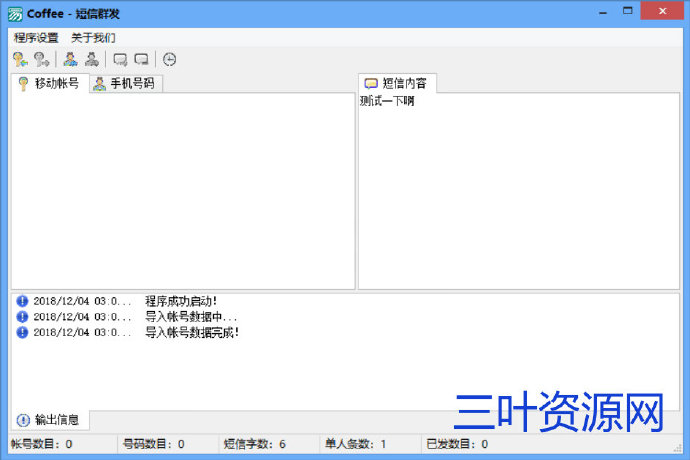Viewport: 690px width, 460px height.
Task: Close the Coffee 短信群发 window
Action: (662, 11)
